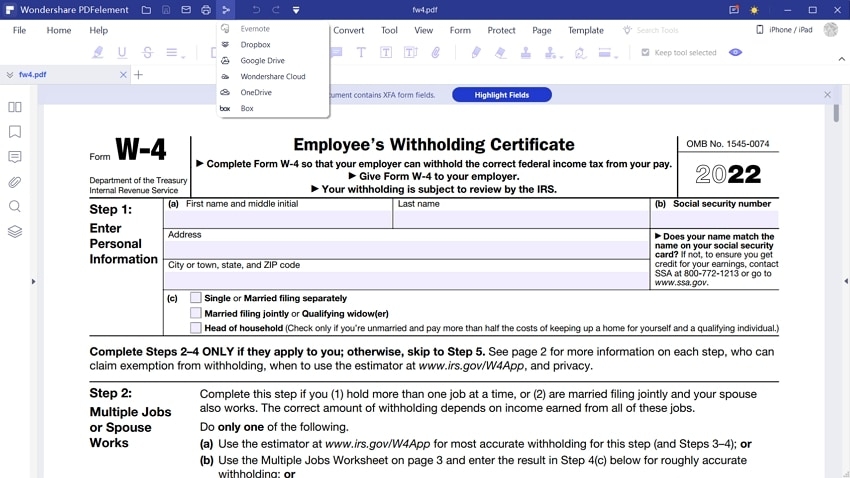This screenshot has width=850, height=478.
Task: Check the Single or Married filing separately box
Action: [x=196, y=298]
